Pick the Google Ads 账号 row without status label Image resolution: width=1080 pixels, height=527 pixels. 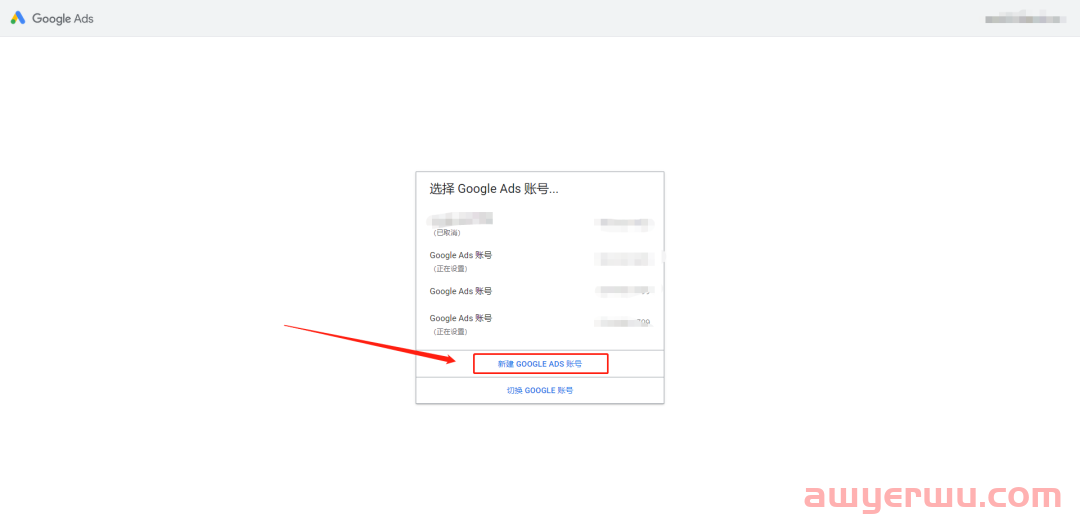point(540,291)
